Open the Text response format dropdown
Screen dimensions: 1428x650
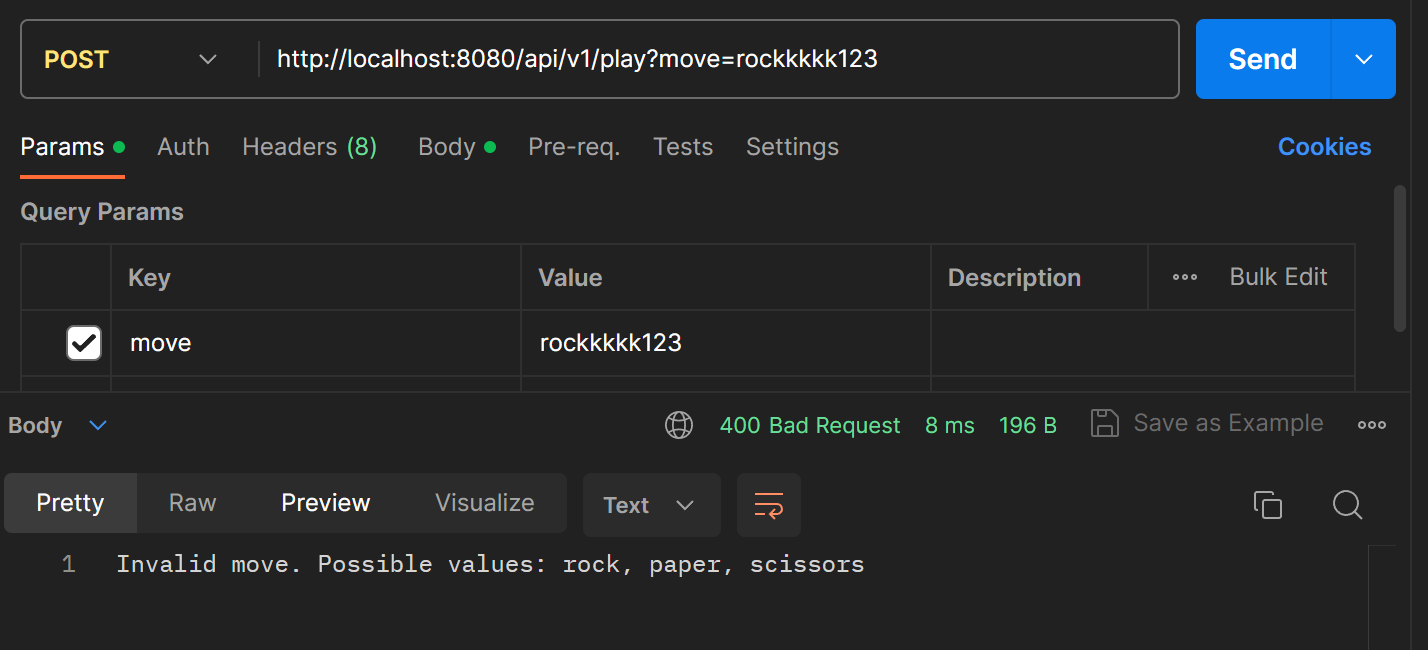point(651,505)
